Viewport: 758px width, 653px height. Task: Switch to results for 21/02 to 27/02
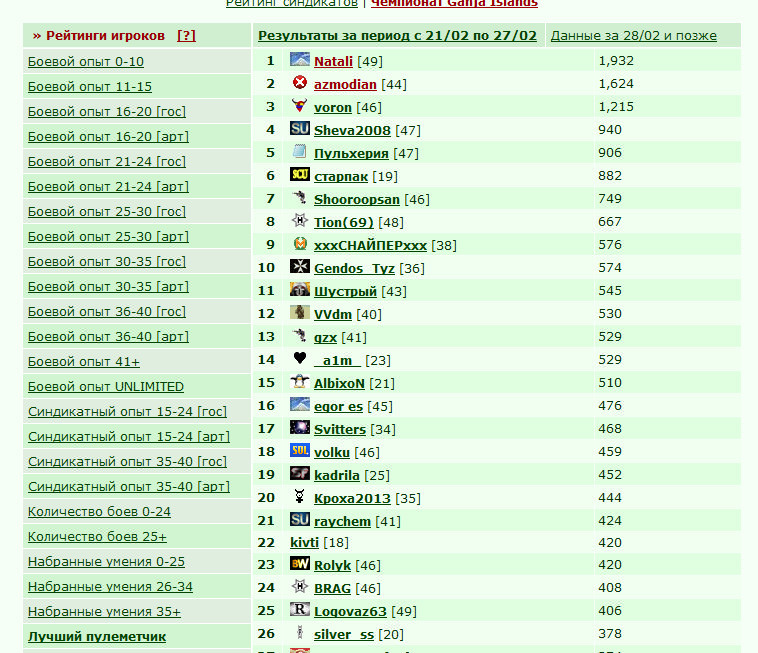click(x=397, y=36)
